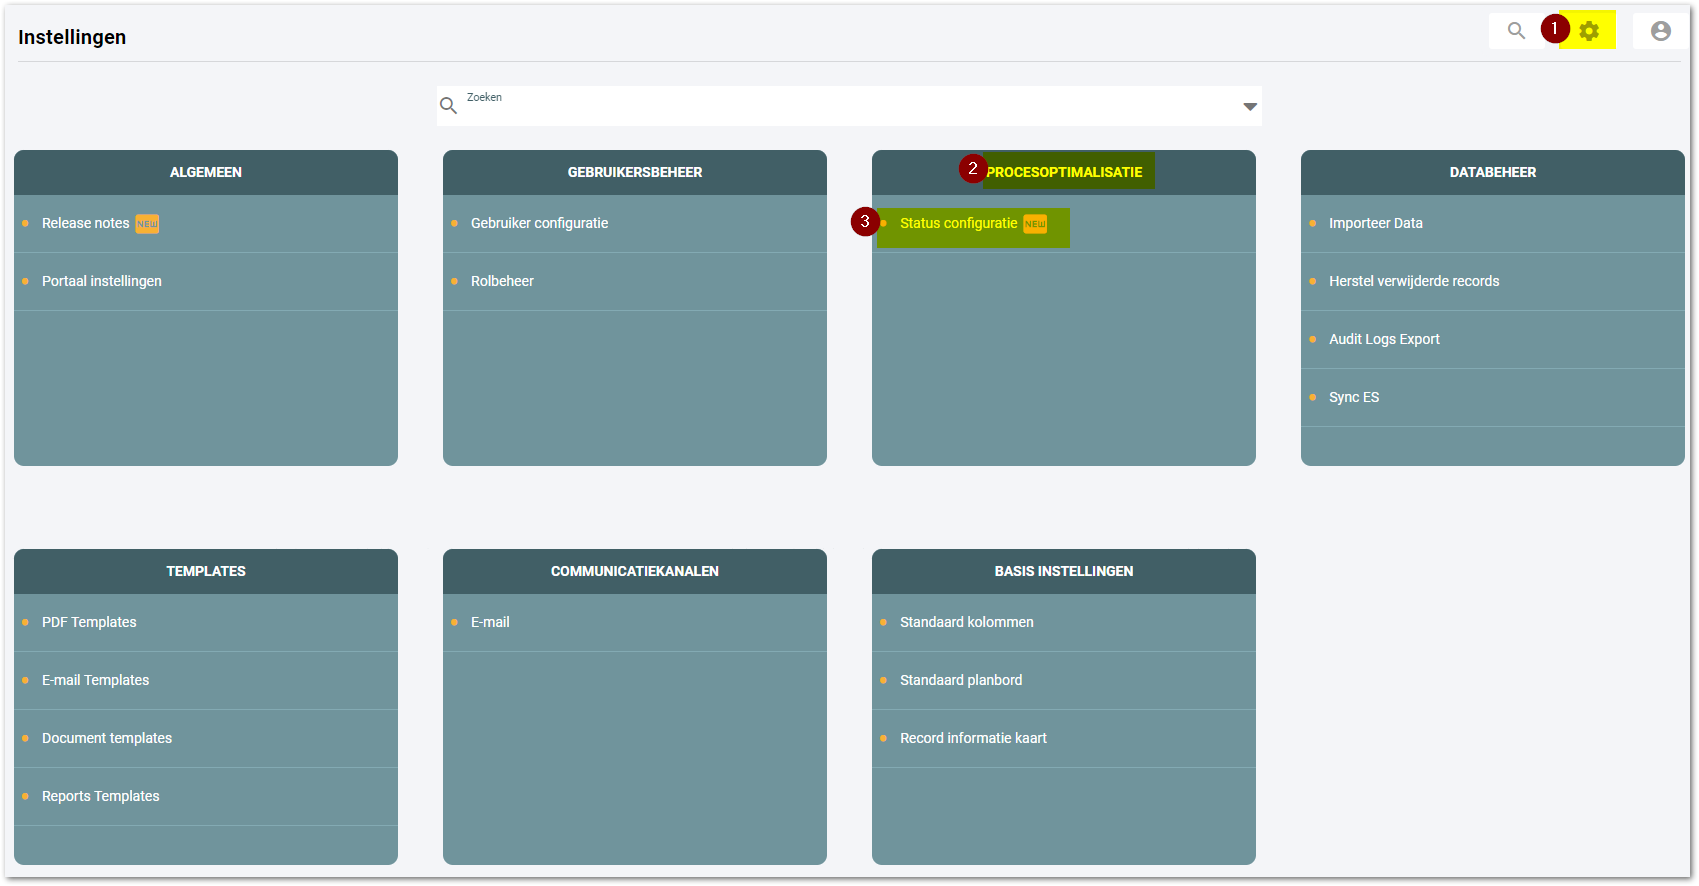Open Standaard kolommen
The height and width of the screenshot is (886, 1699).
tap(967, 622)
